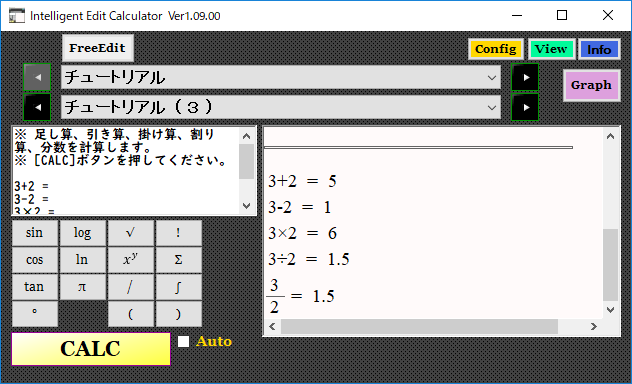632x384 pixels.
Task: Enable the Auto calculation checkbox
Action: click(183, 341)
